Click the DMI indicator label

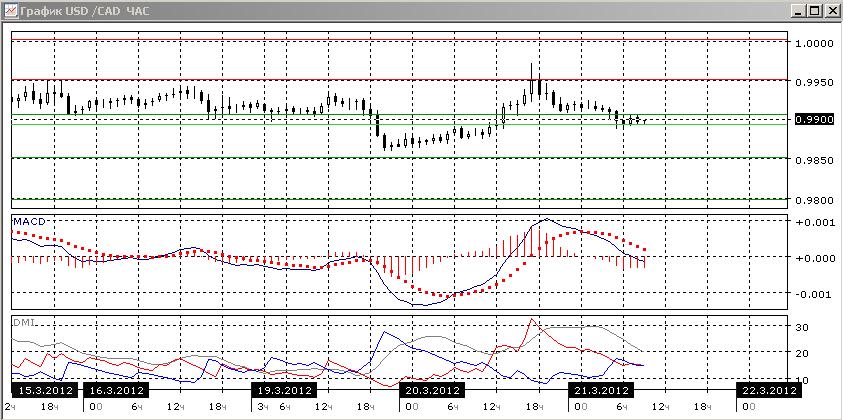[23, 321]
